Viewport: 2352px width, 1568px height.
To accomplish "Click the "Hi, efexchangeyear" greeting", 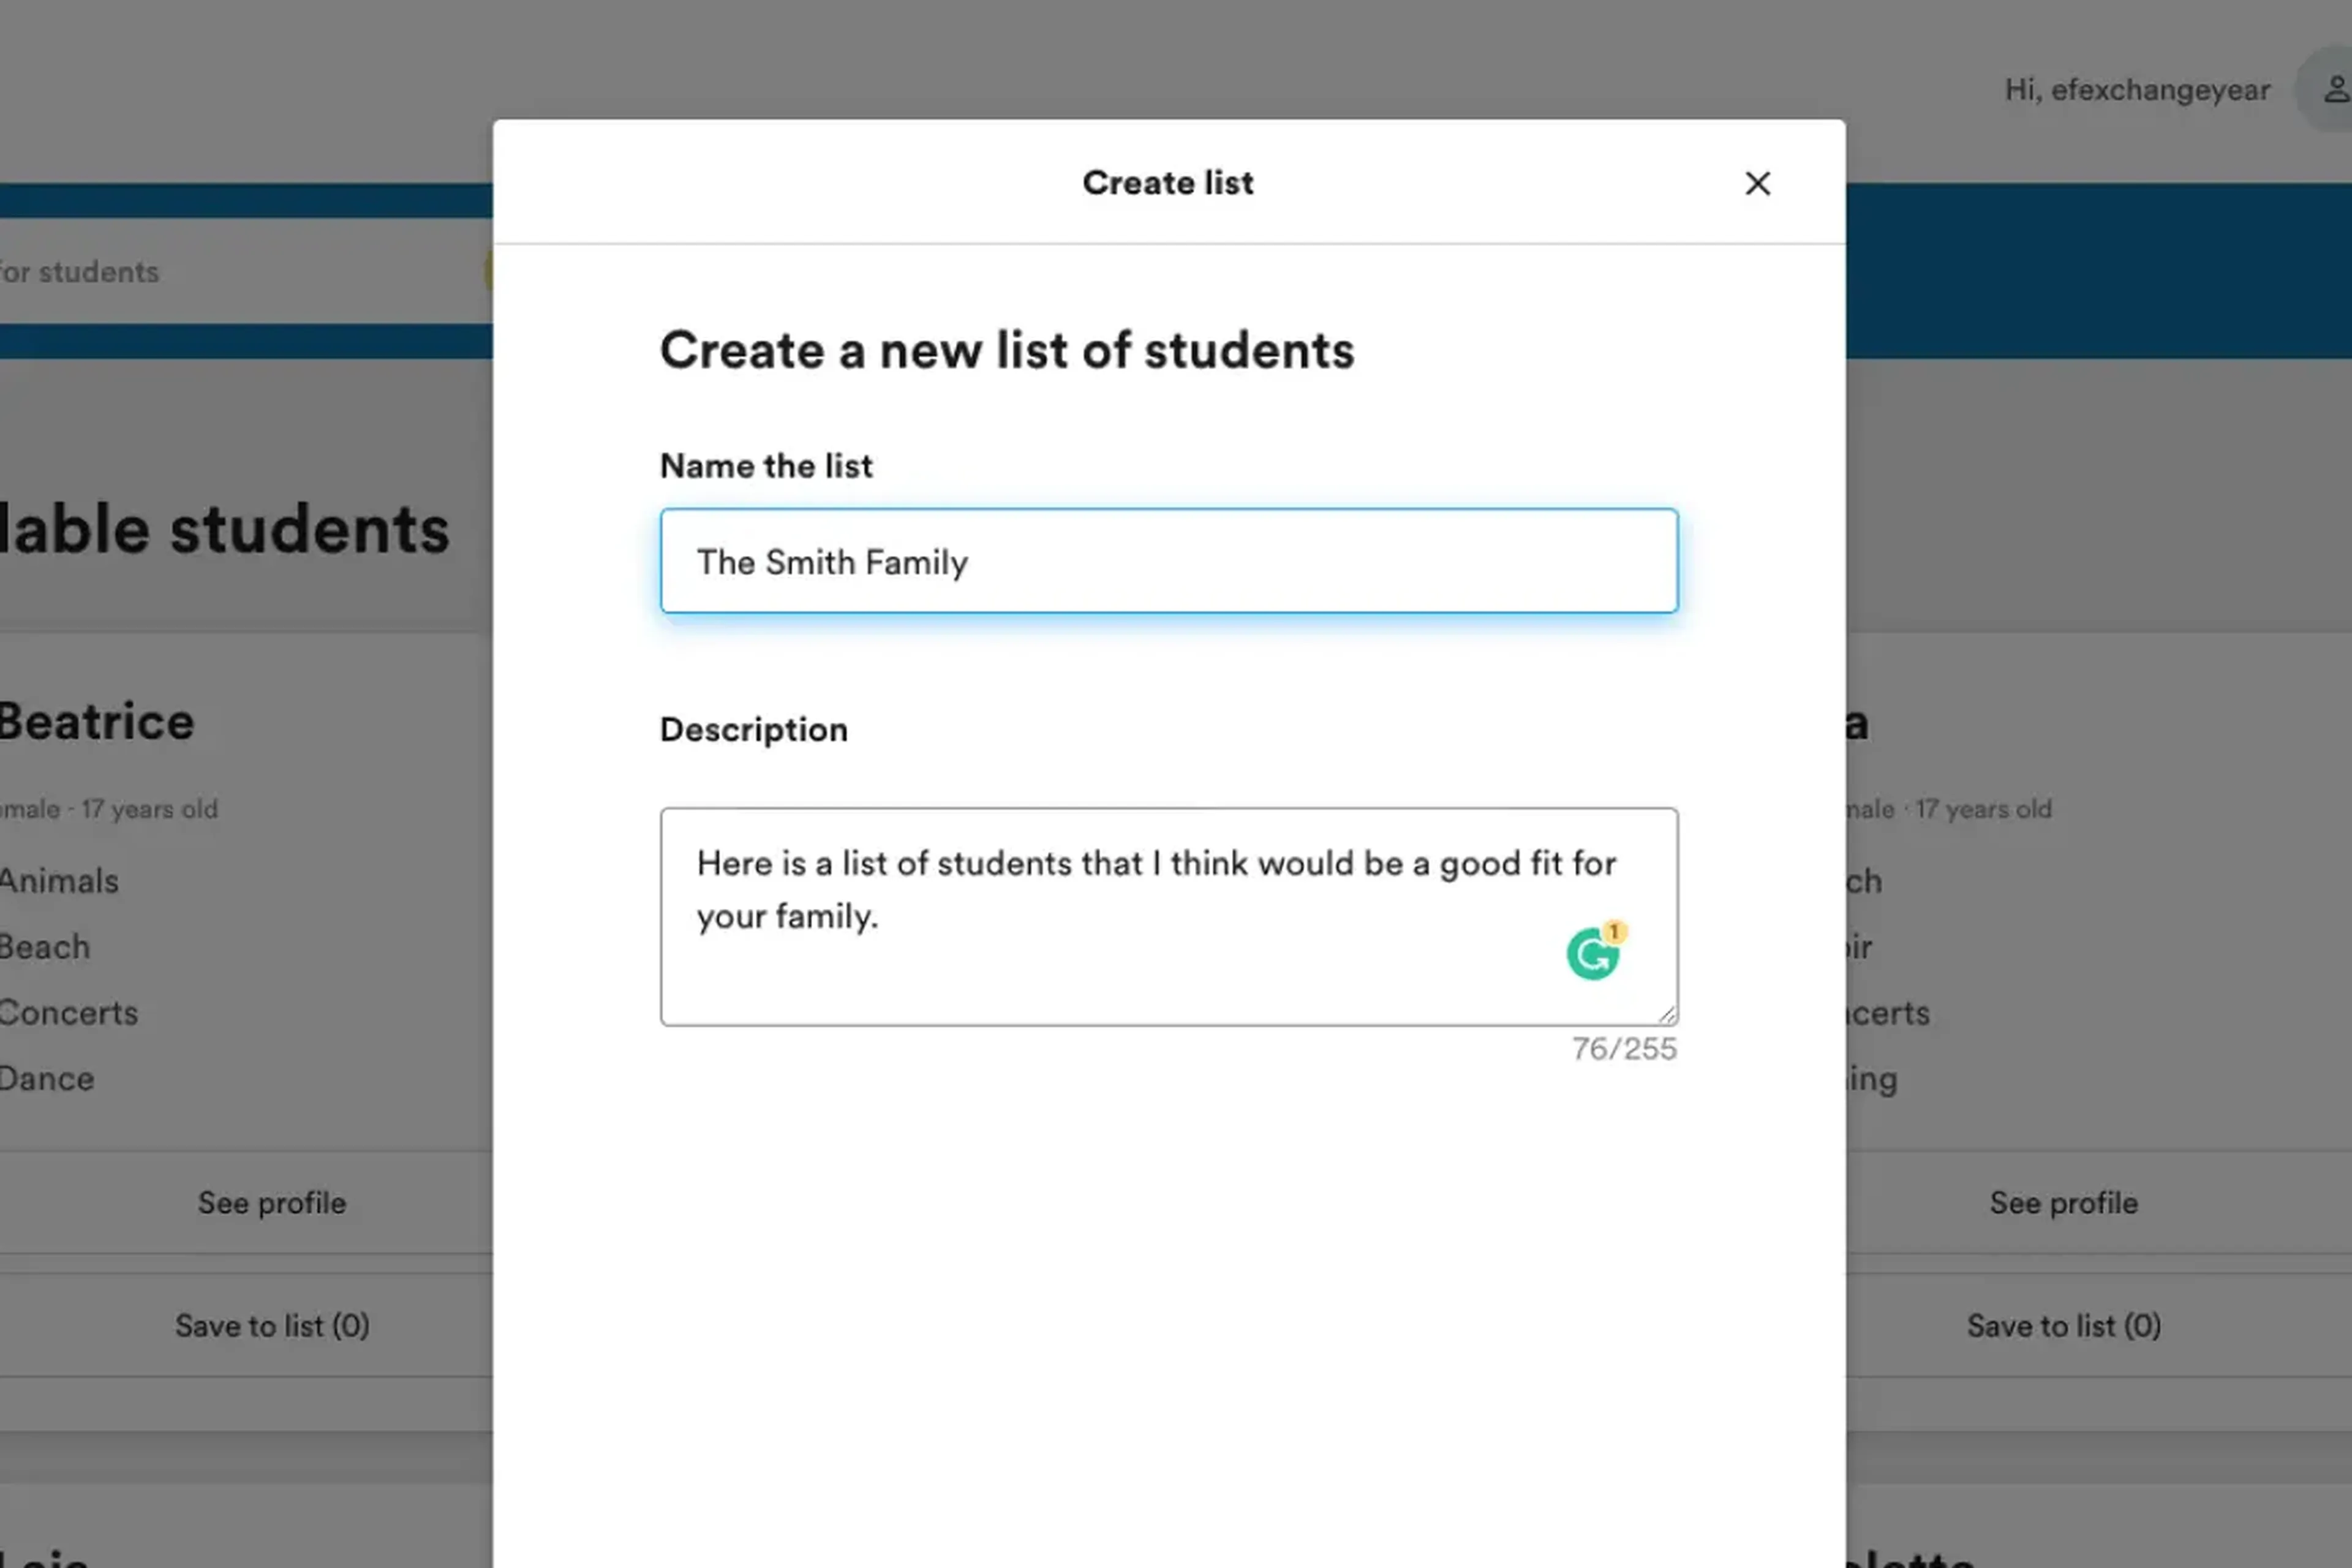I will coord(2136,90).
